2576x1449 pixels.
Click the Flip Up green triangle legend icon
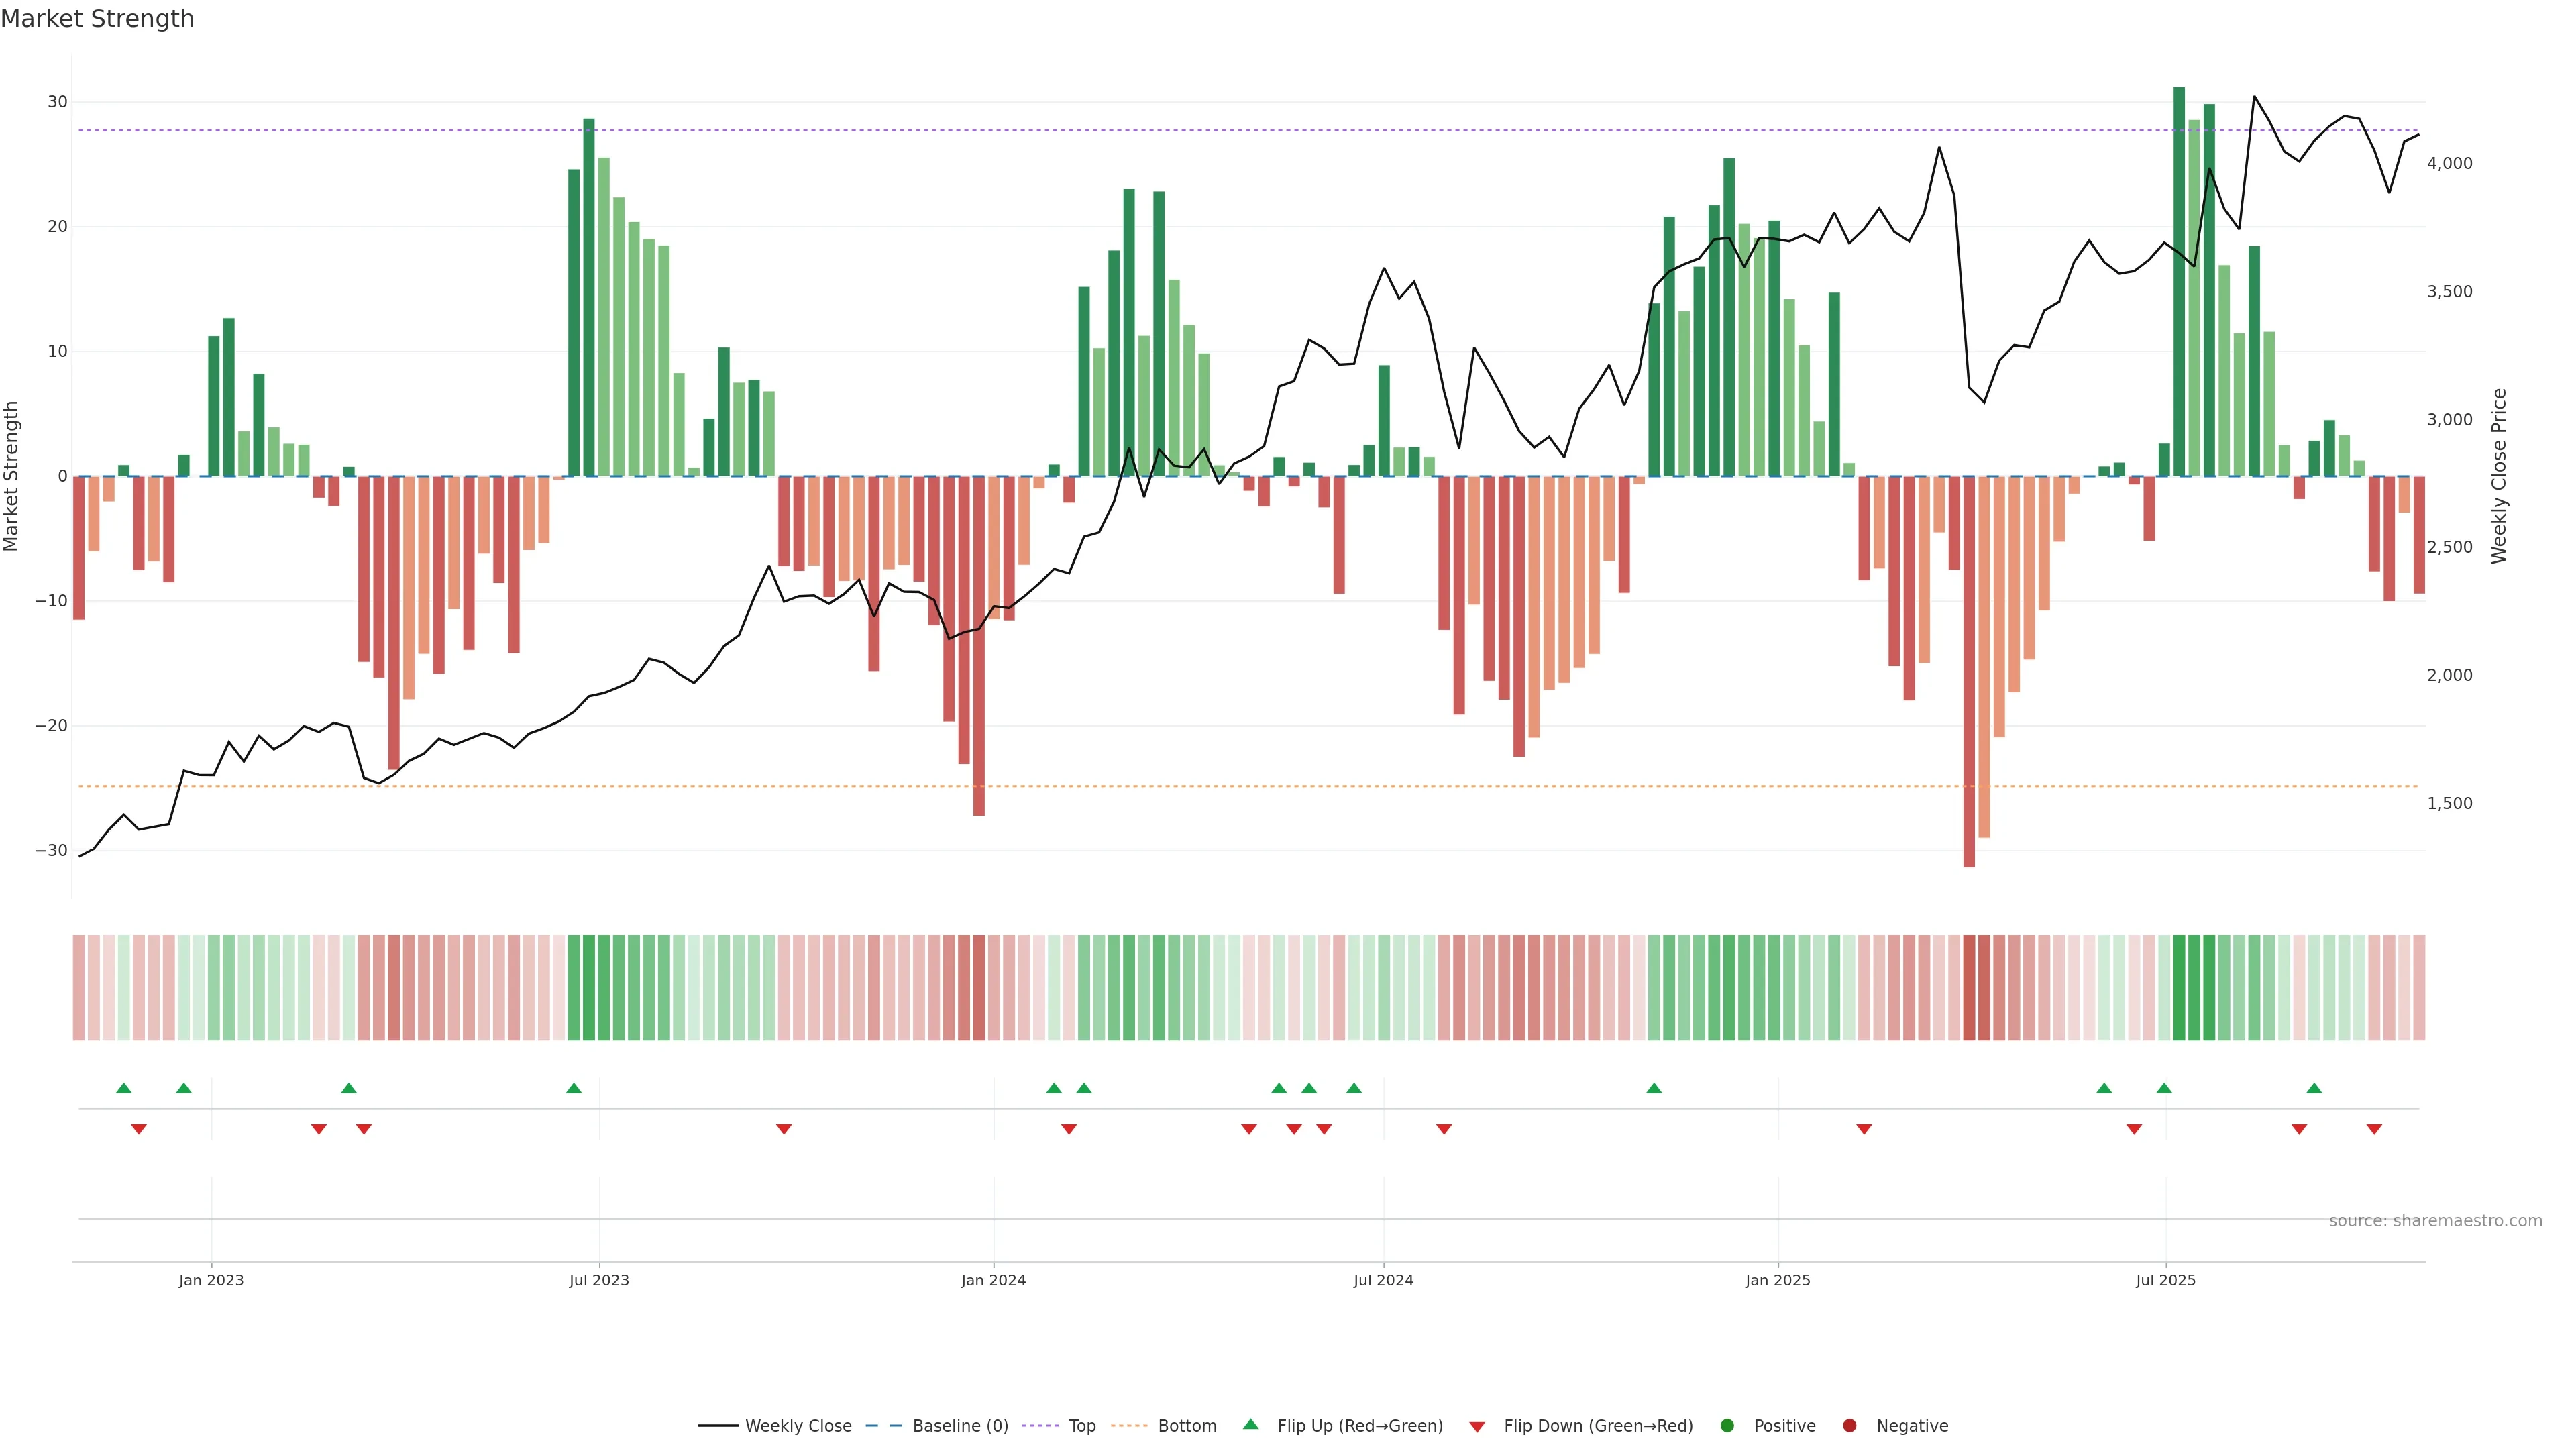pos(1250,1424)
